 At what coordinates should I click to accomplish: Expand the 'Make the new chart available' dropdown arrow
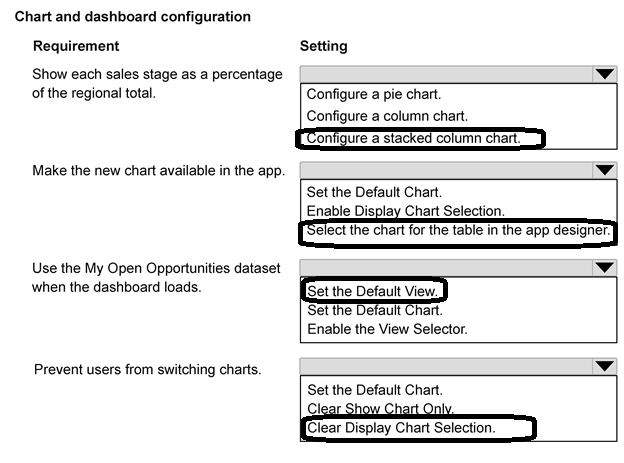(x=604, y=170)
